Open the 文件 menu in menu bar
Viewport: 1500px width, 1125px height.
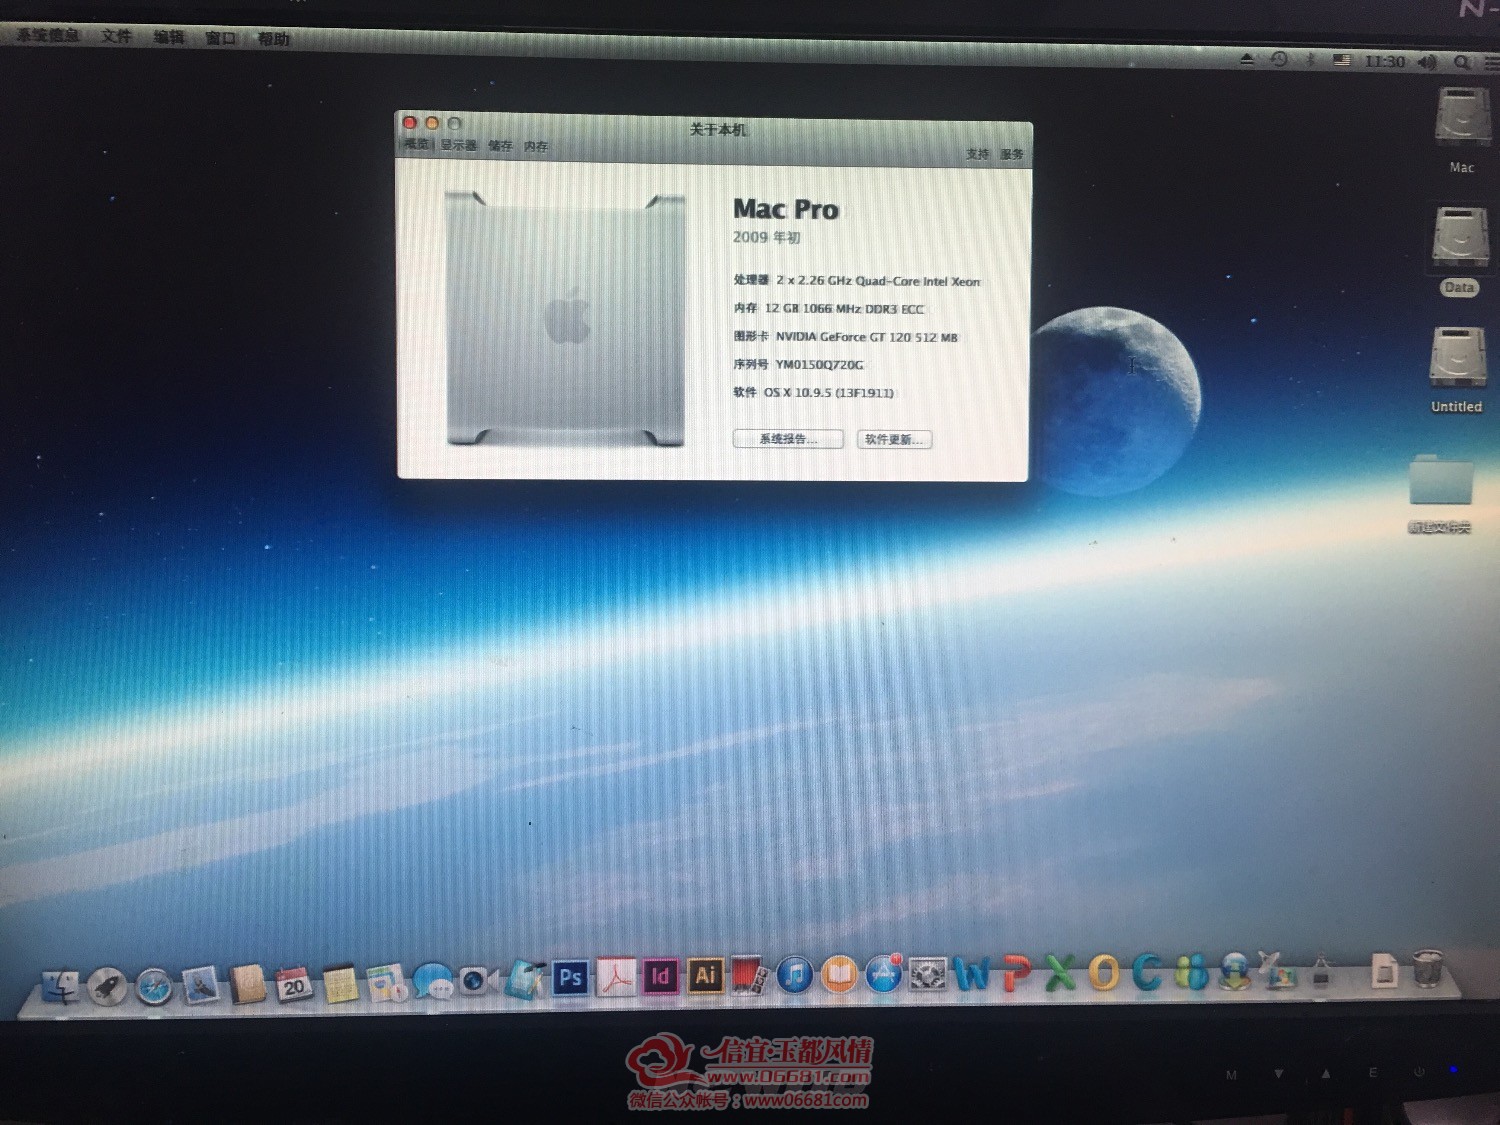(116, 36)
